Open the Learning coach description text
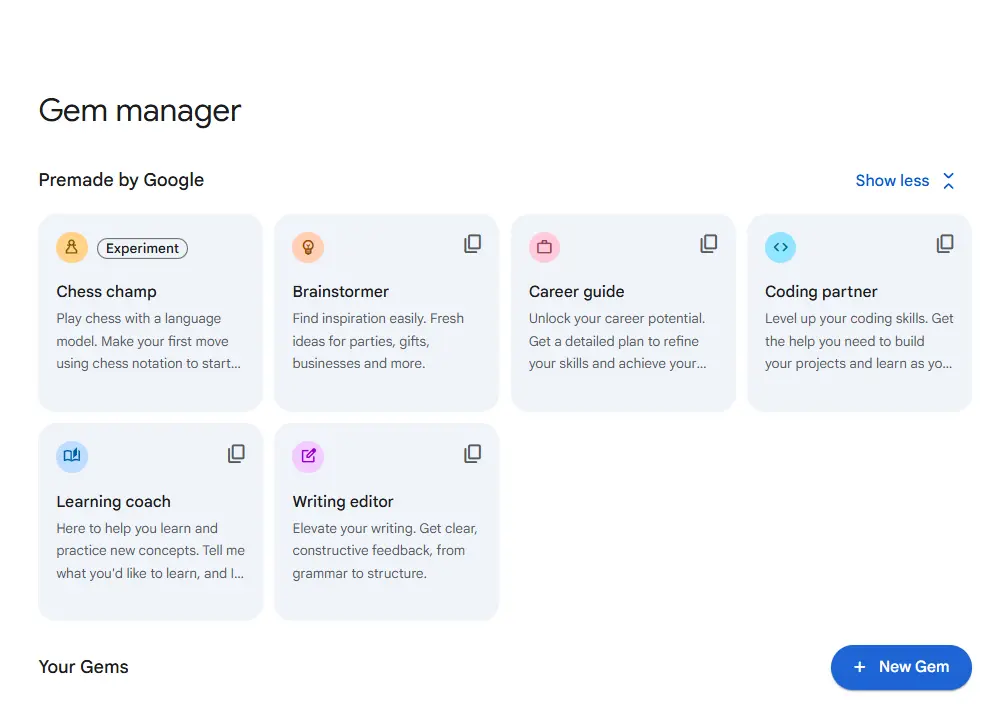The width and height of the screenshot is (1001, 705). pos(151,550)
